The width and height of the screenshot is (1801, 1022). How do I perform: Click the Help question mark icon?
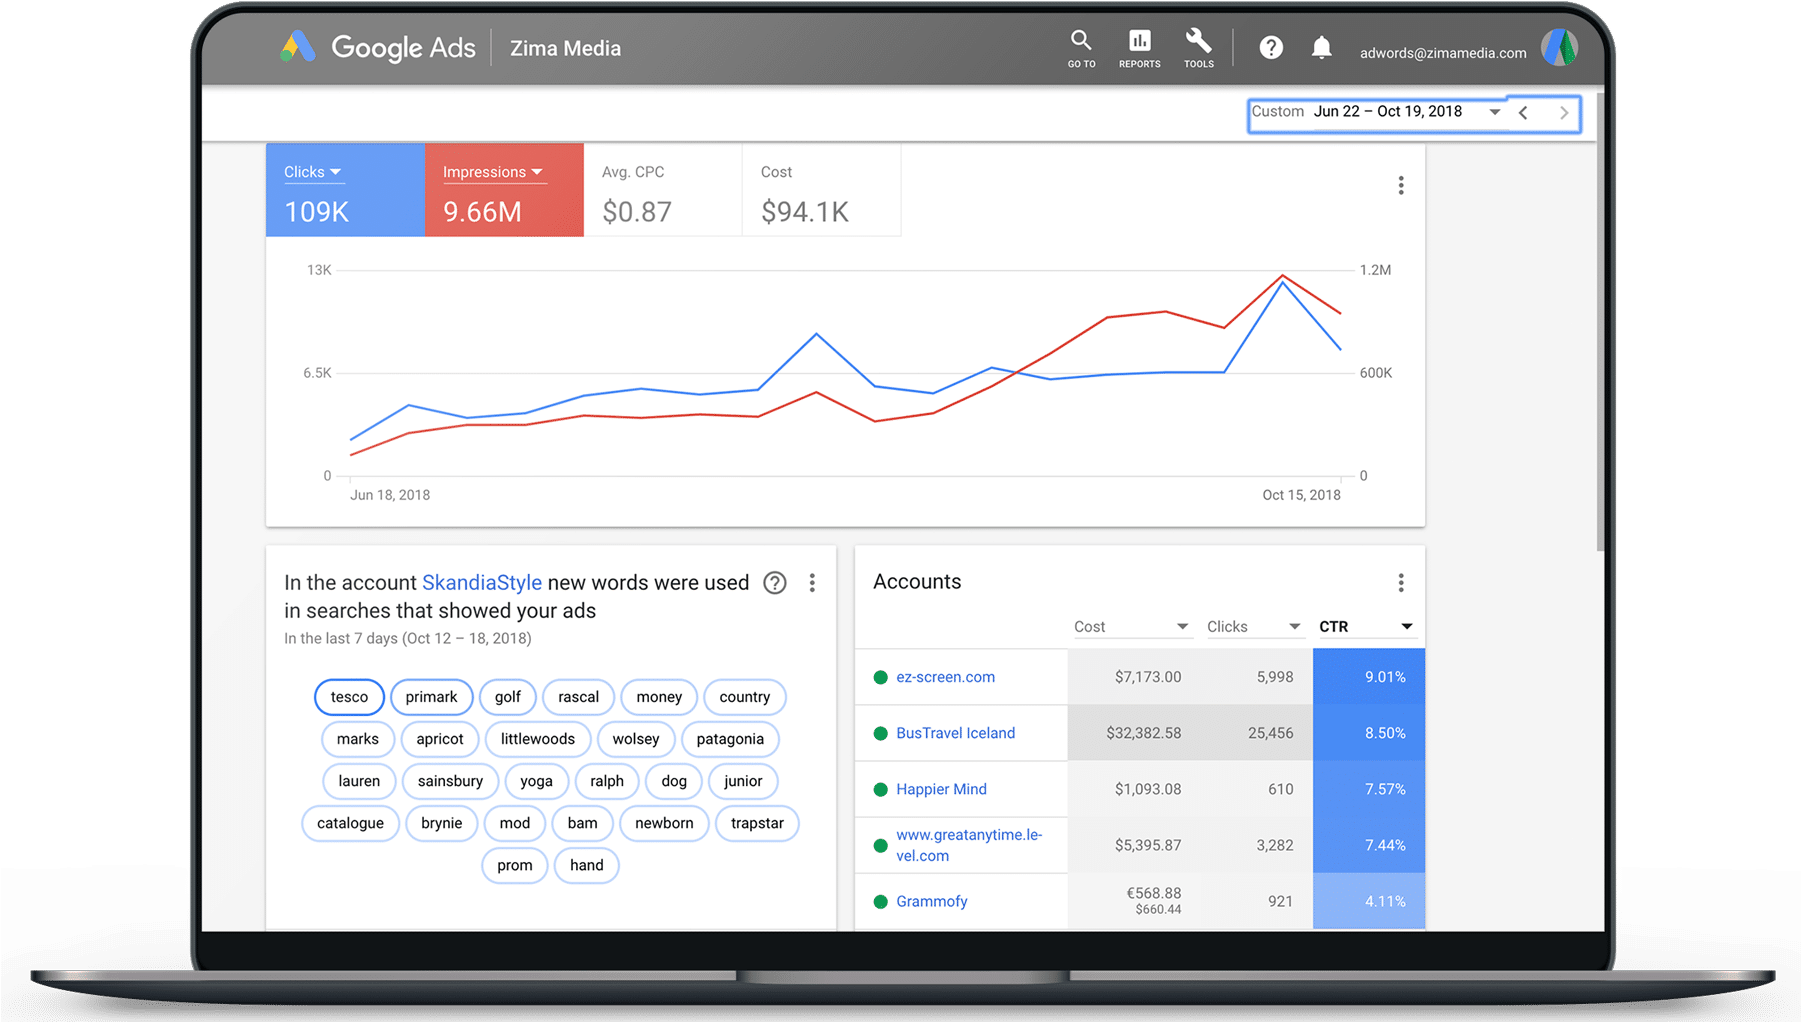point(1270,48)
